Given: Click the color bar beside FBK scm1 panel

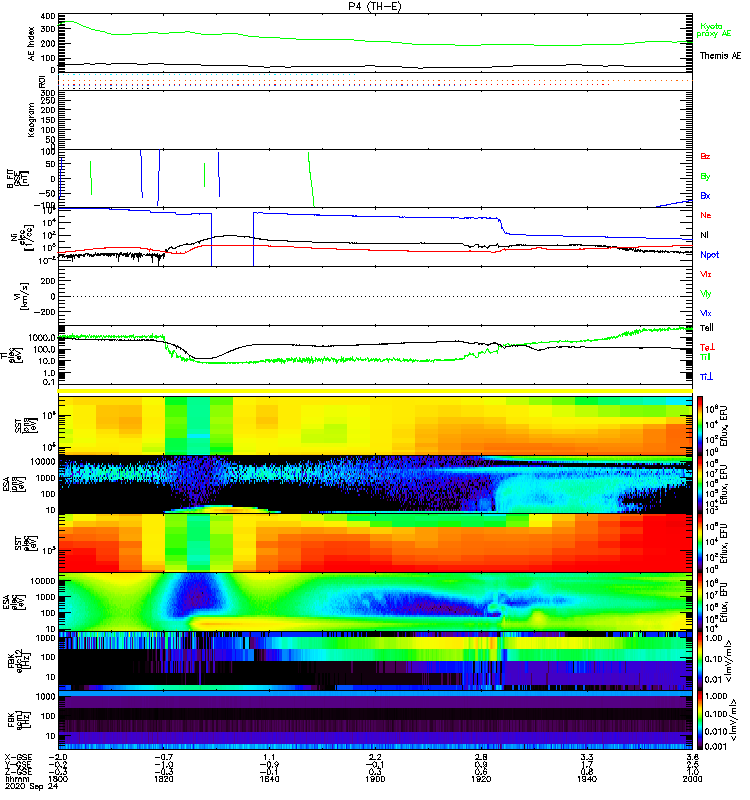Looking at the screenshot, I should coord(700,720).
